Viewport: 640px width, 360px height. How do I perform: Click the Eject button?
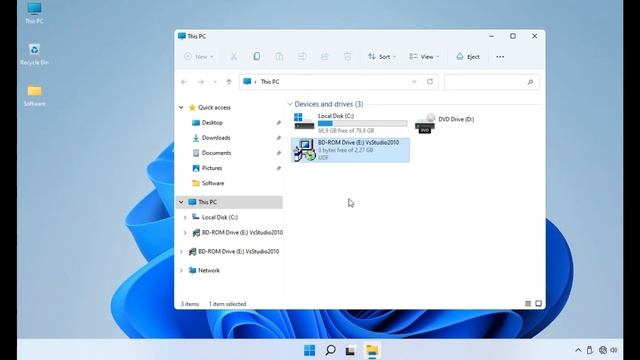(468, 57)
